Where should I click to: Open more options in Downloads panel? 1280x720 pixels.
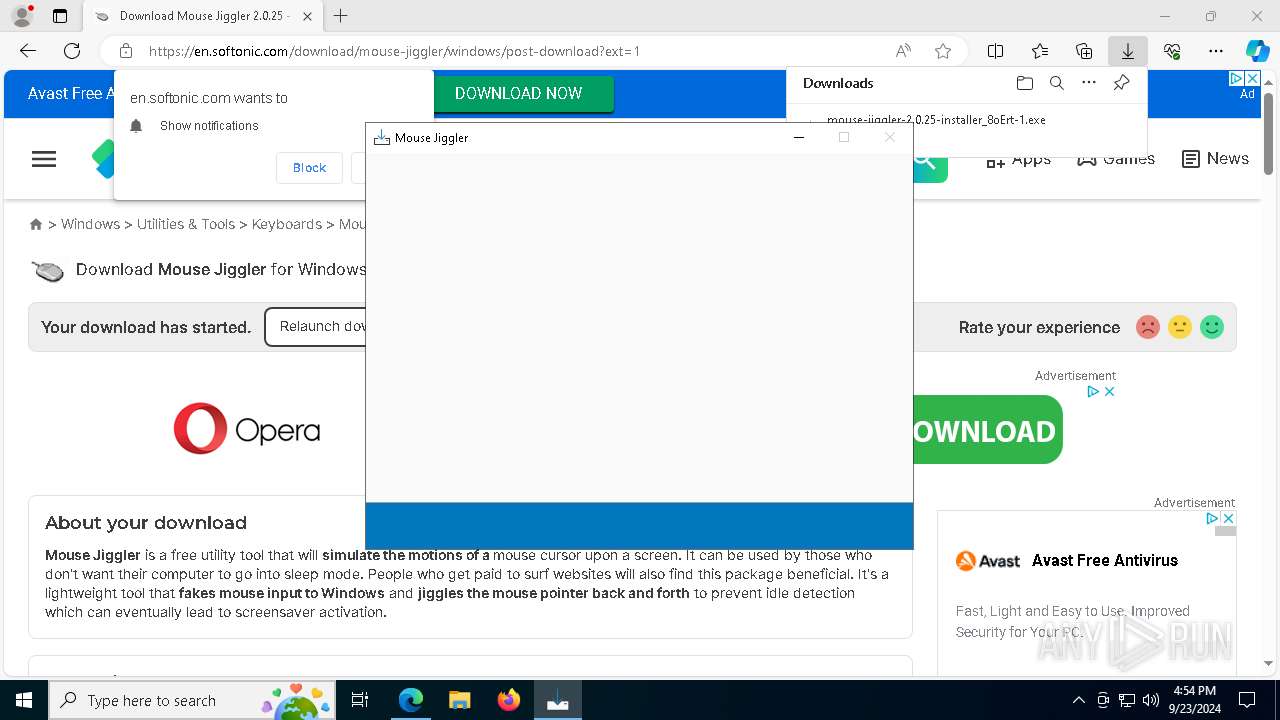[x=1089, y=83]
